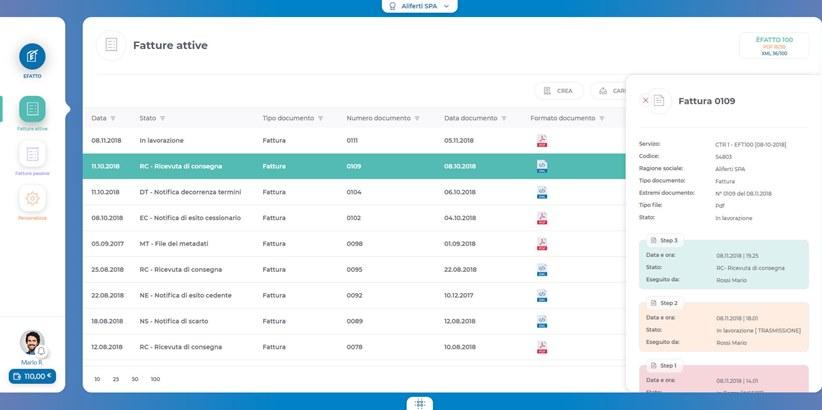Close the Fattura 0109 detail panel

(x=645, y=101)
